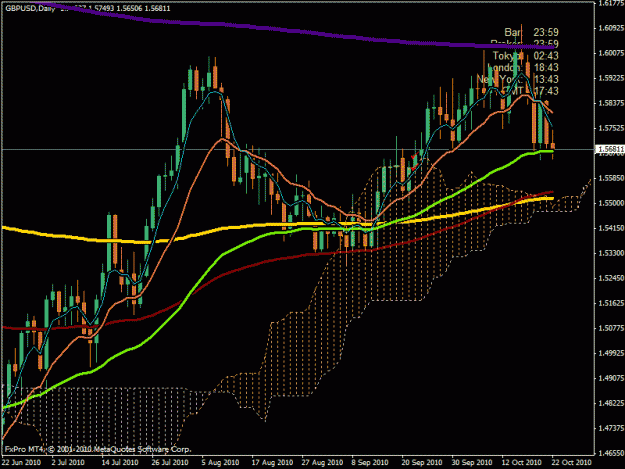Click price axis label 1.49075
Image resolution: width=625 pixels, height=469 pixels.
pos(611,378)
